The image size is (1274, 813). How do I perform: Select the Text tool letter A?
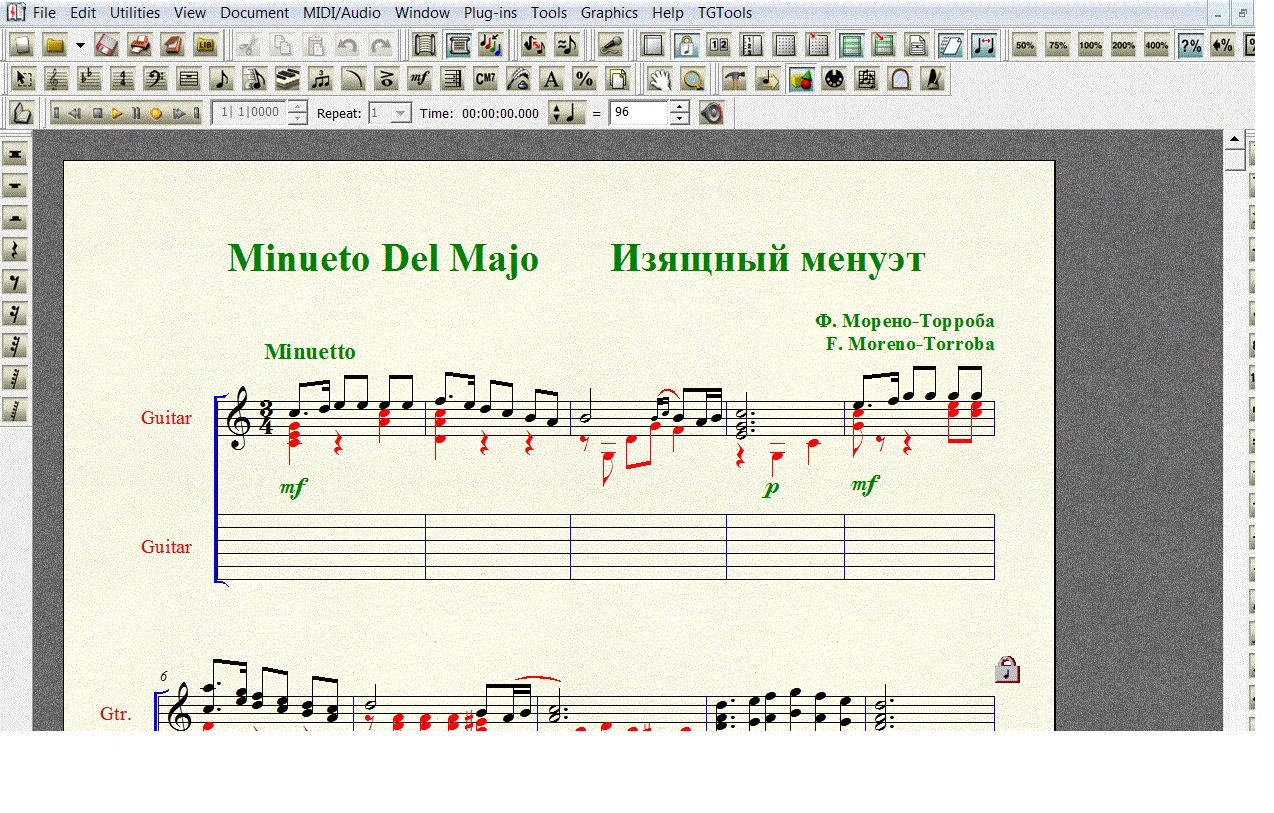click(x=551, y=79)
